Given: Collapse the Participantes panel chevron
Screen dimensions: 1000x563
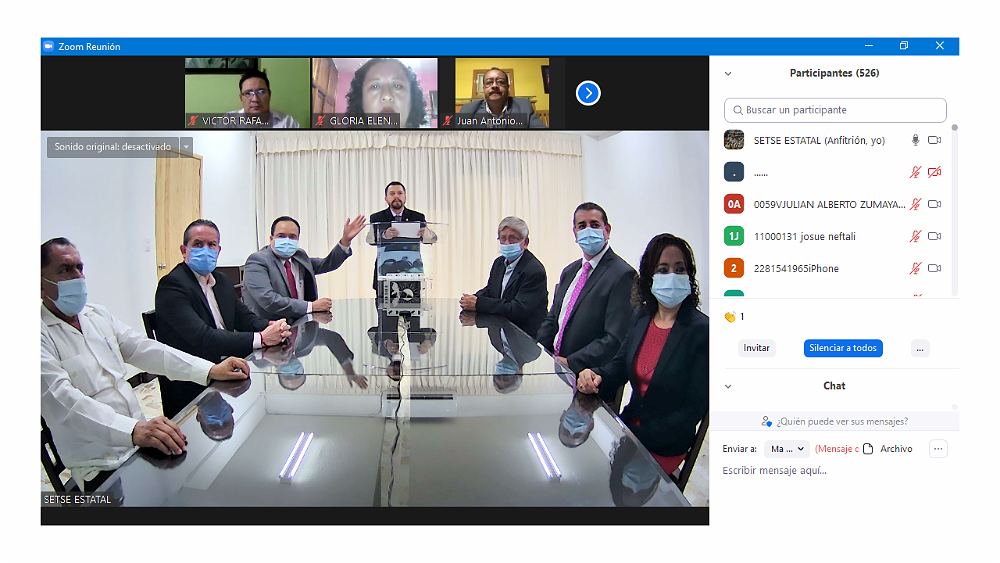Looking at the screenshot, I should coord(728,74).
